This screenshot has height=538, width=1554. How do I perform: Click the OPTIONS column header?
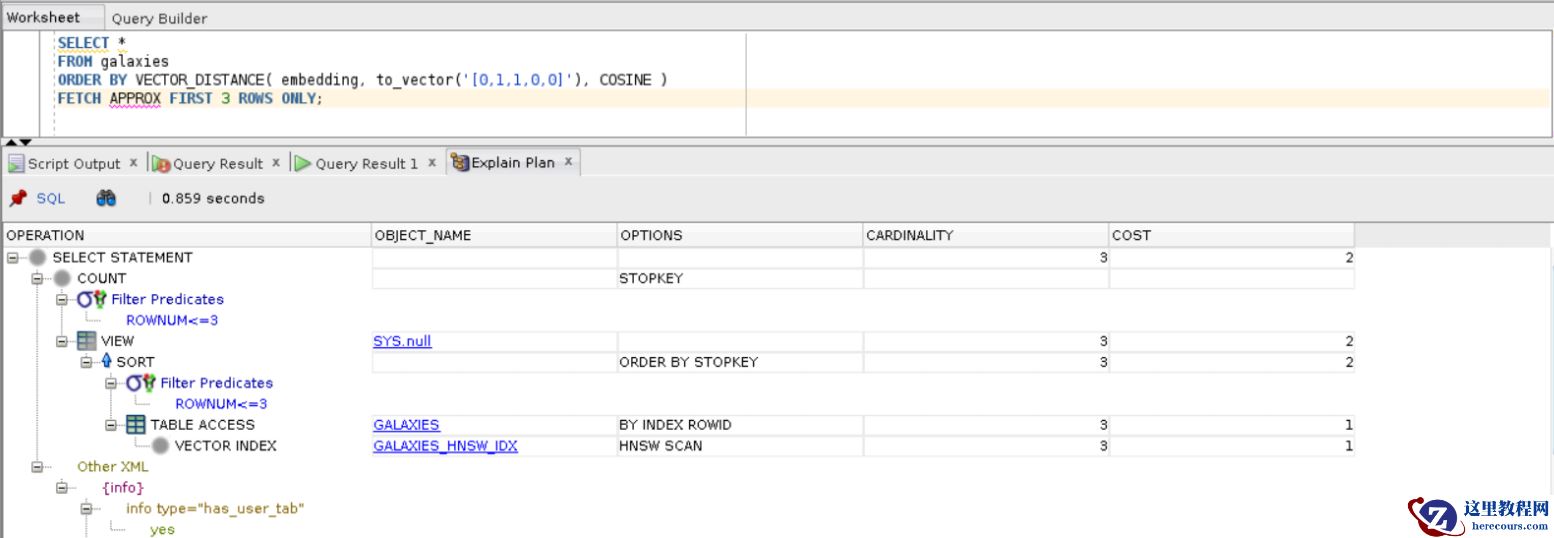[740, 235]
